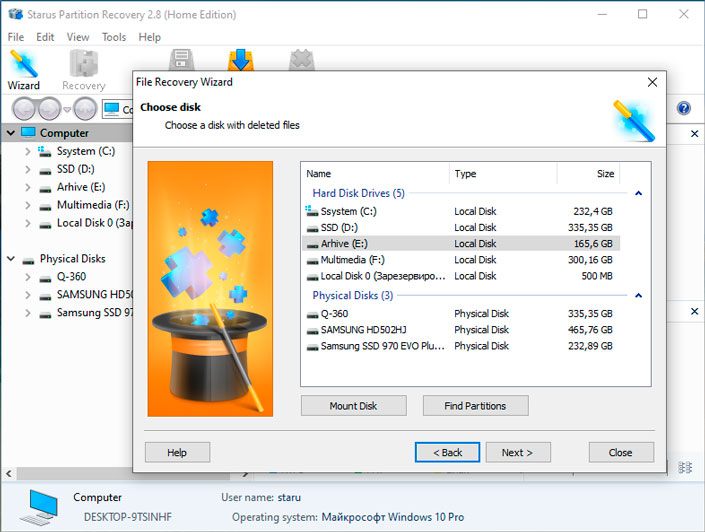Select Multimedia (F:) in disk list

point(461,259)
